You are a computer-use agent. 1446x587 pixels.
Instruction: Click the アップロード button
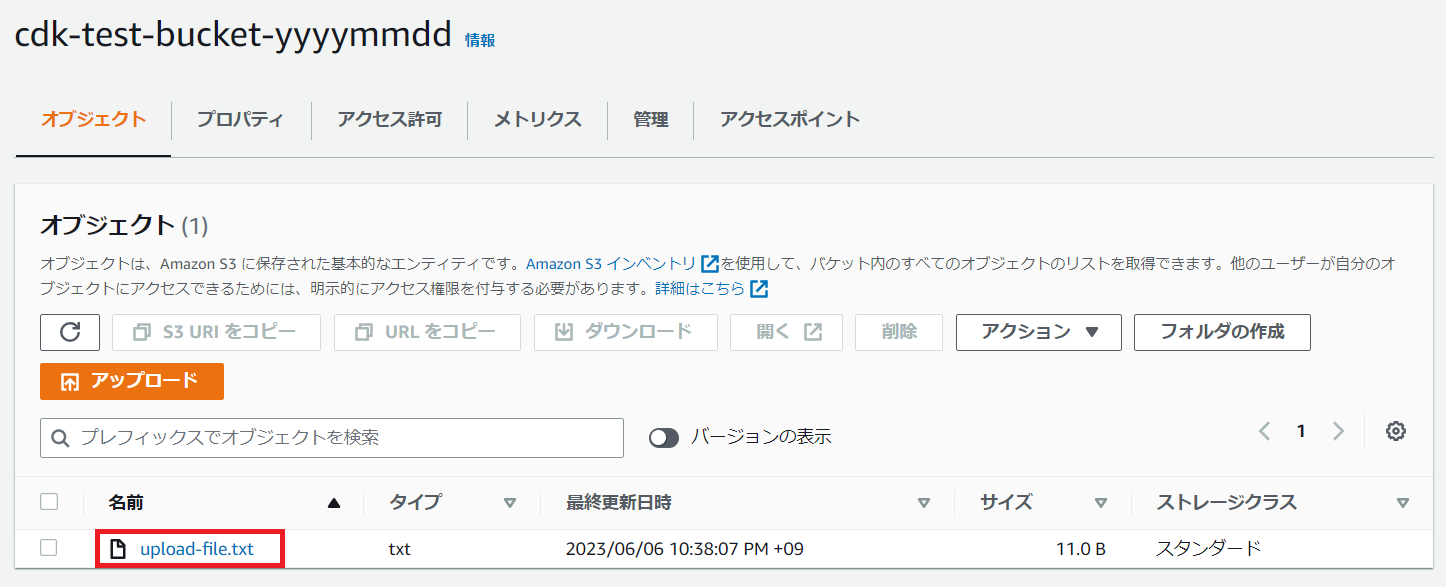coord(132,381)
